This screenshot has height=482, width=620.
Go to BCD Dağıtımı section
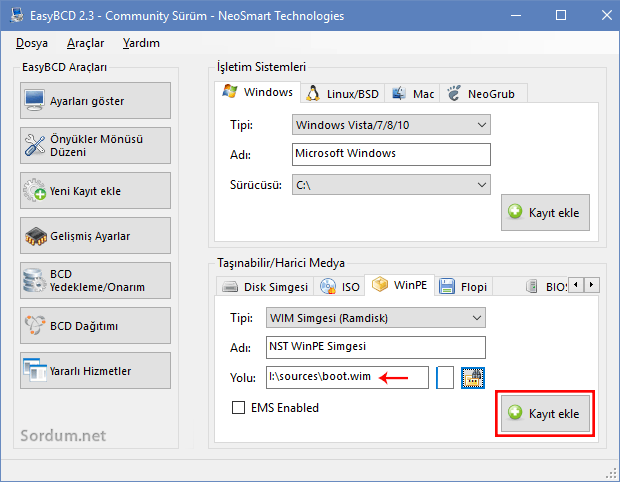pos(95,326)
